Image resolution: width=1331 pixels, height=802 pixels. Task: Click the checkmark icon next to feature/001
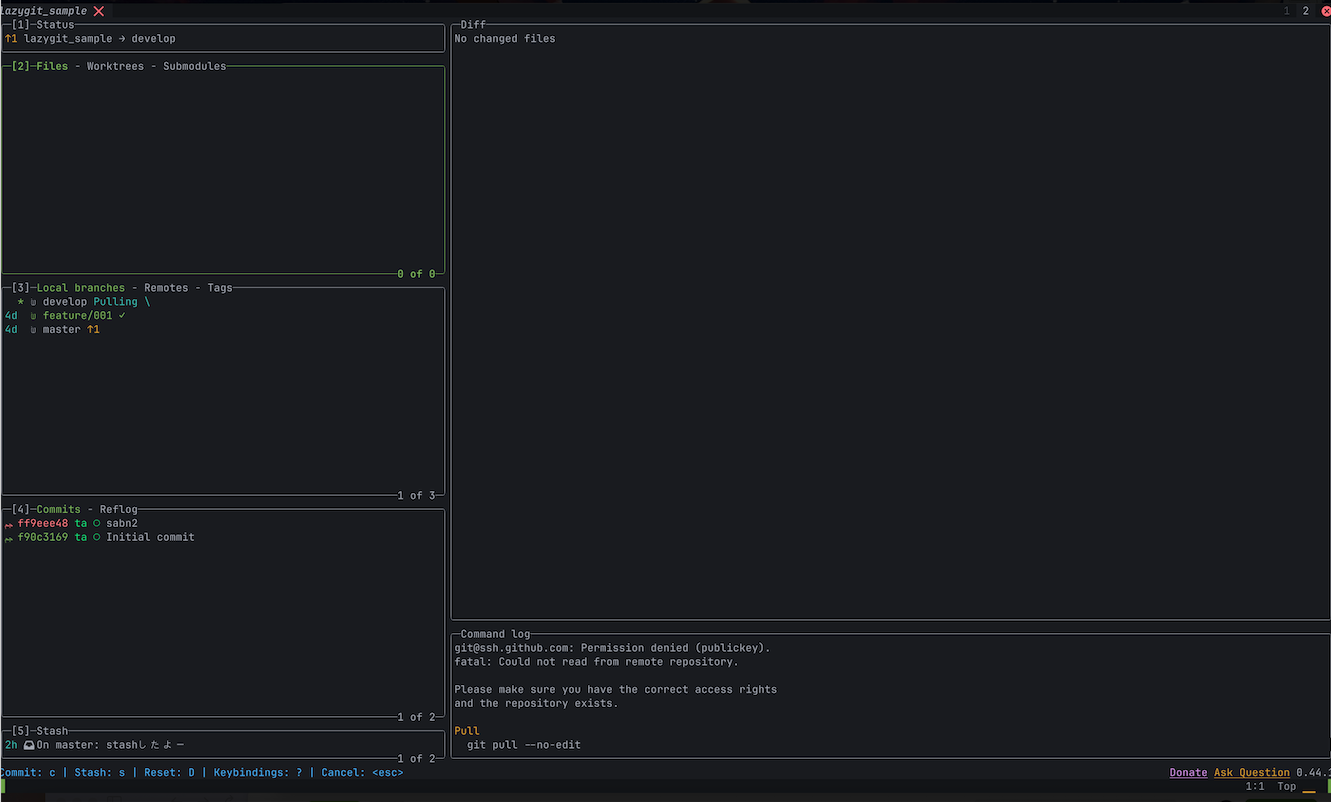pyautogui.click(x=122, y=315)
